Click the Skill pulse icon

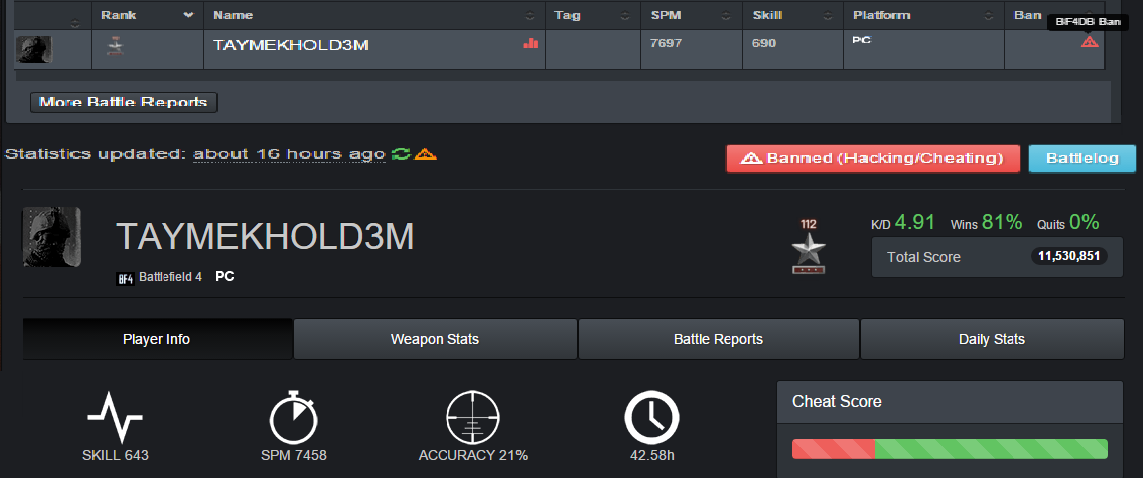[115, 417]
